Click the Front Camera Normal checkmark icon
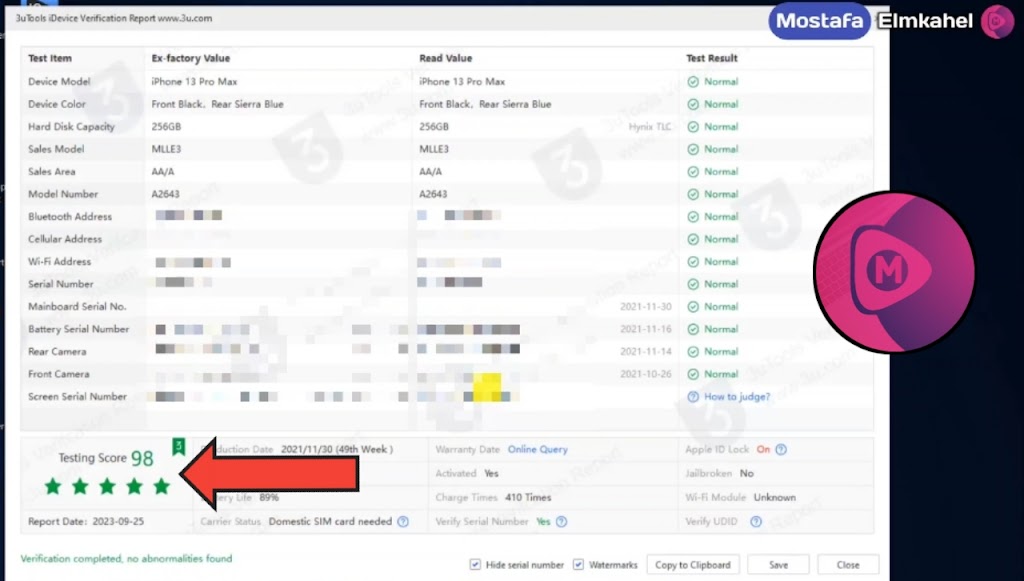1024x581 pixels. tap(693, 374)
